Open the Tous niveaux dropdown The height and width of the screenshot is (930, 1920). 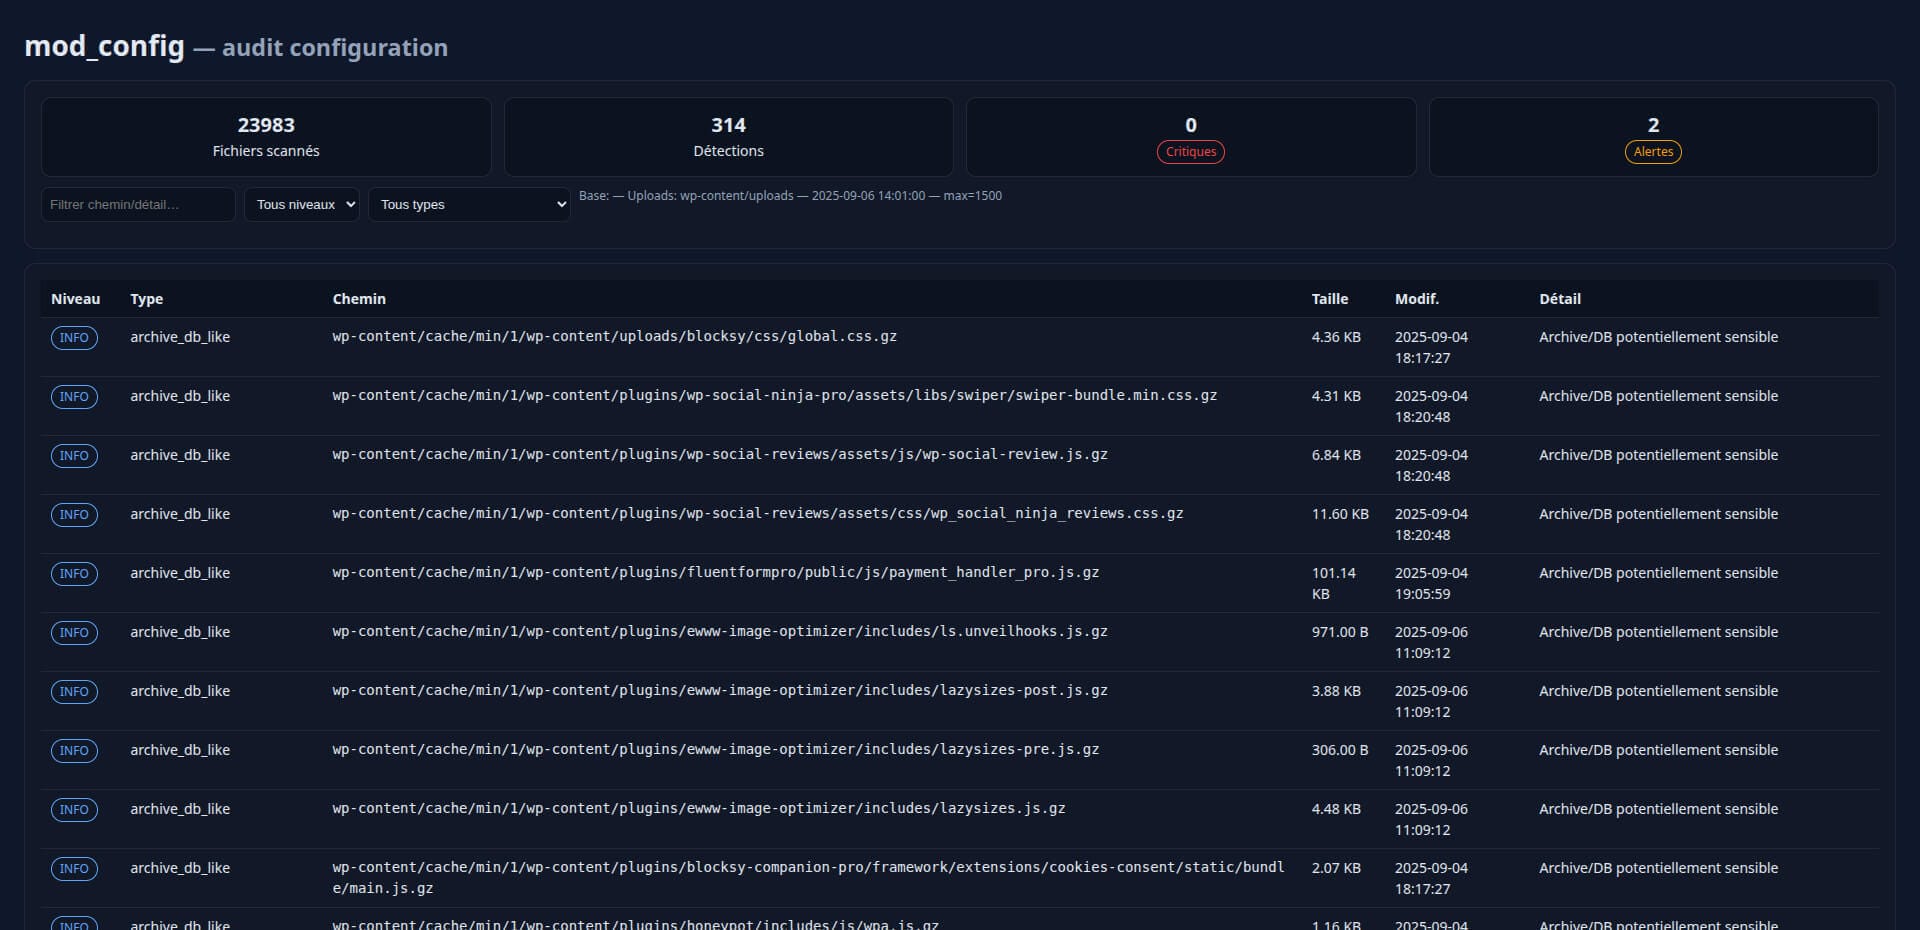301,204
